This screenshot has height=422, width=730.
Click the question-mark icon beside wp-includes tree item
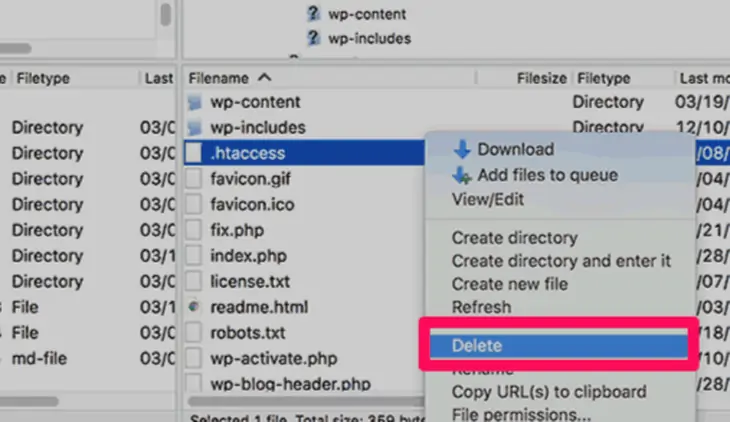313,38
